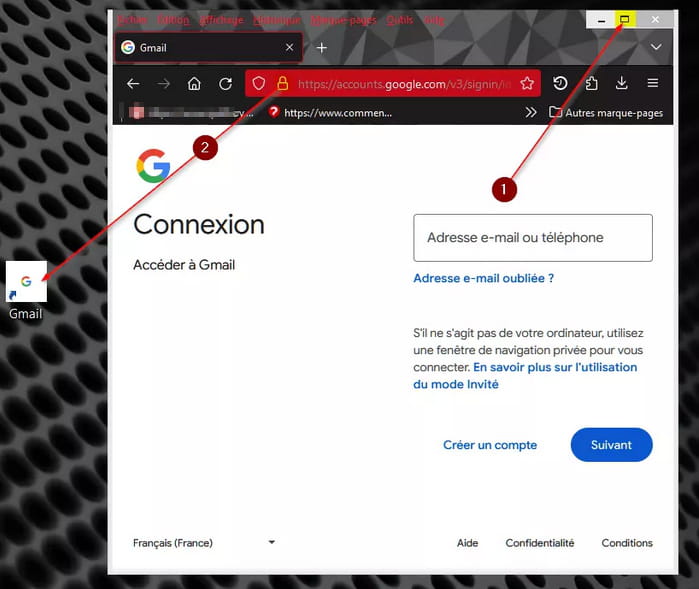Click the tracking protection shield icon

259,83
